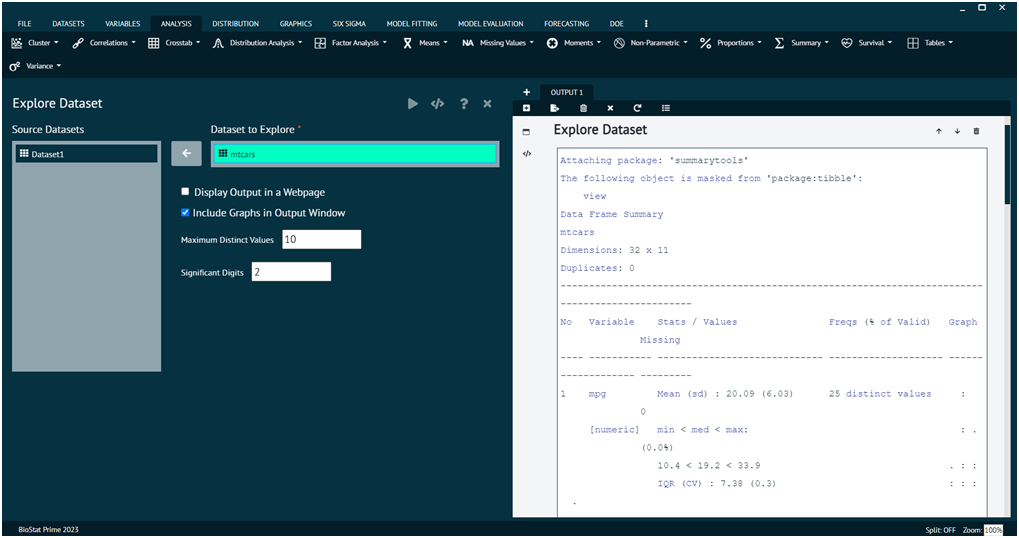Refresh the output with the circular arrow icon
This screenshot has width=1019, height=538.
[638, 108]
